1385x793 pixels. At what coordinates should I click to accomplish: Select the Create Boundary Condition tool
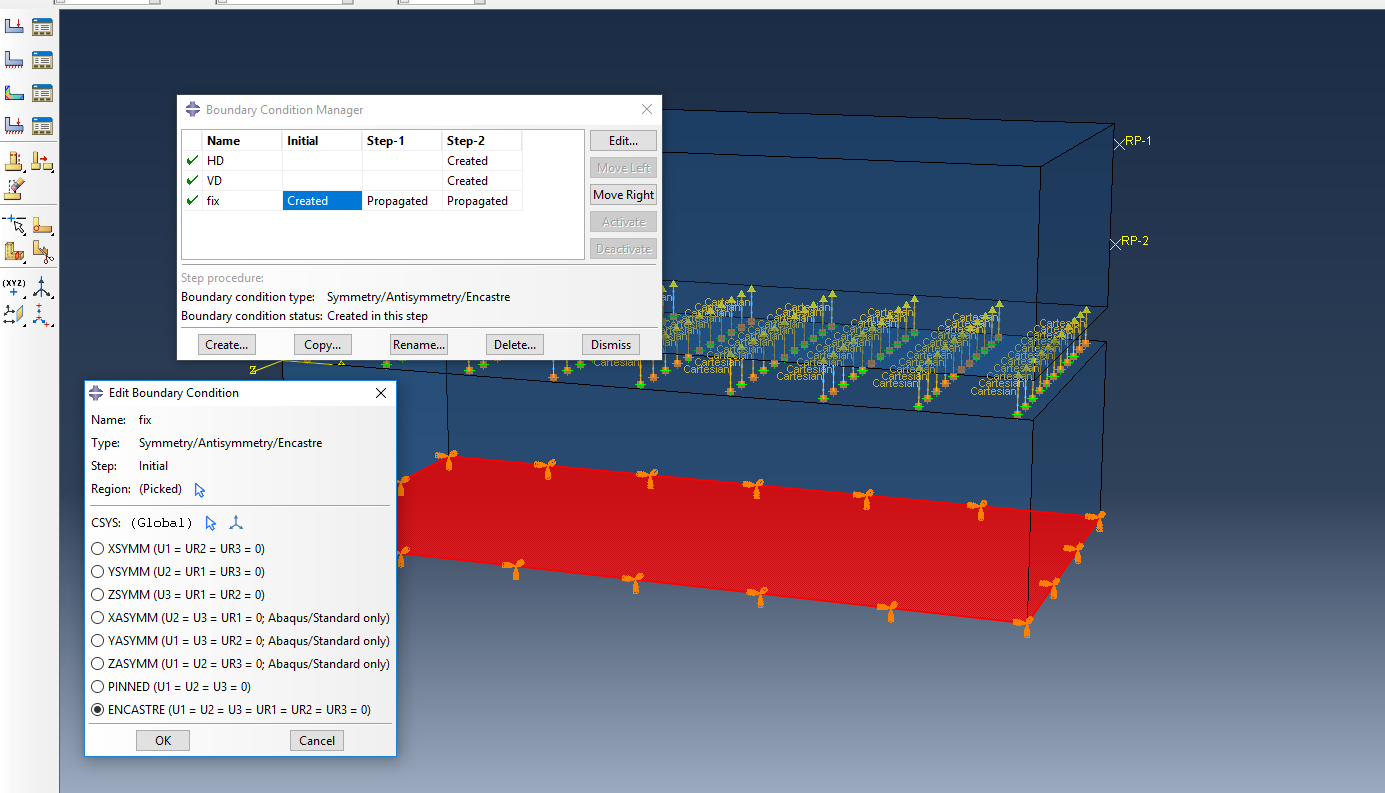14,59
